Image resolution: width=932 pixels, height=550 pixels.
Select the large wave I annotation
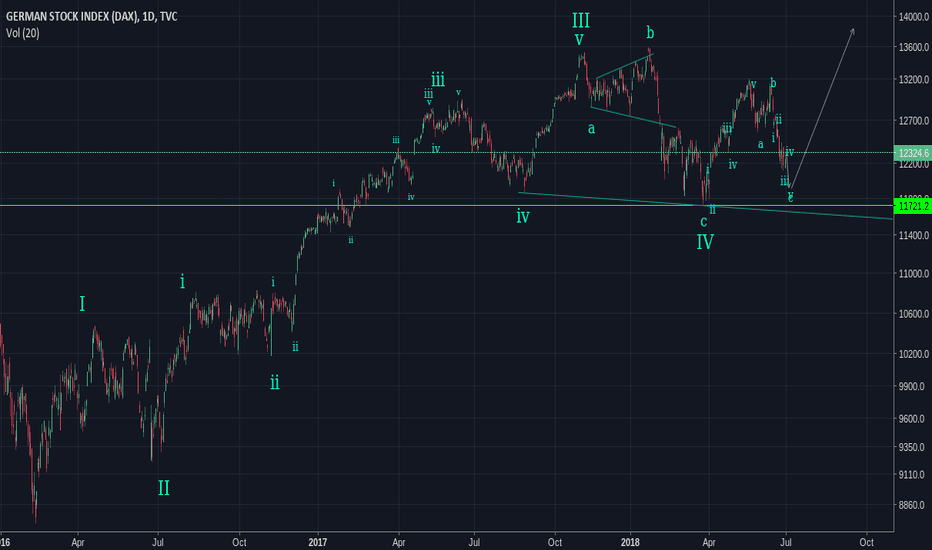(x=82, y=304)
